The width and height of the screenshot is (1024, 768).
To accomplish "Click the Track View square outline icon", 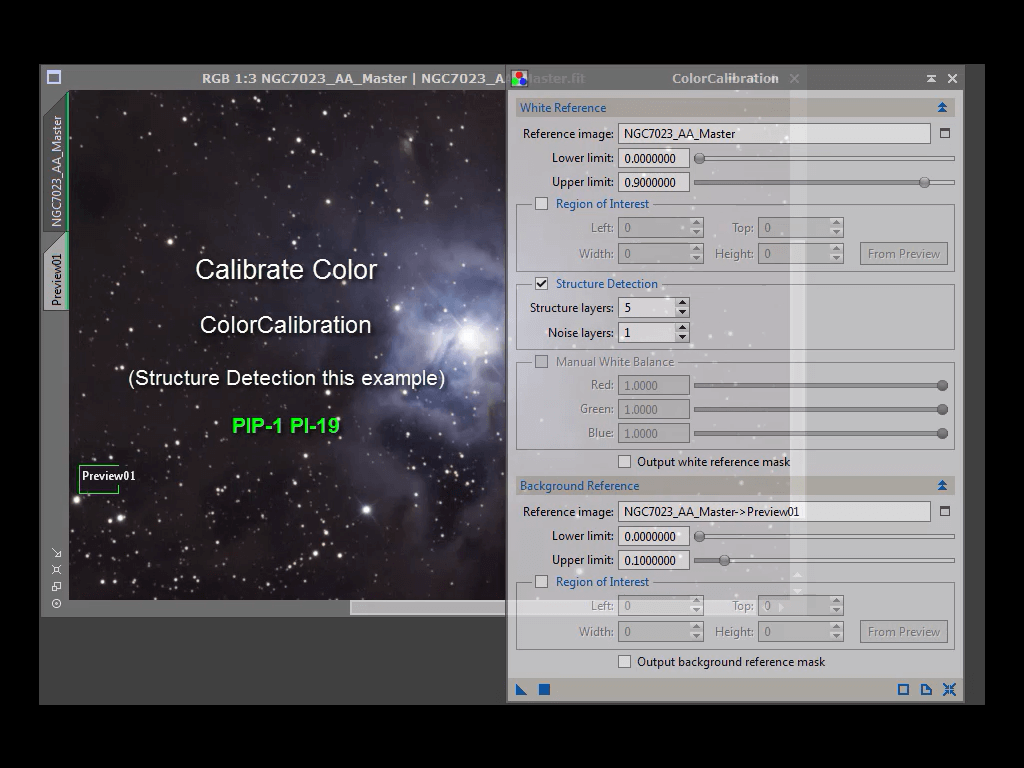I will tap(903, 689).
